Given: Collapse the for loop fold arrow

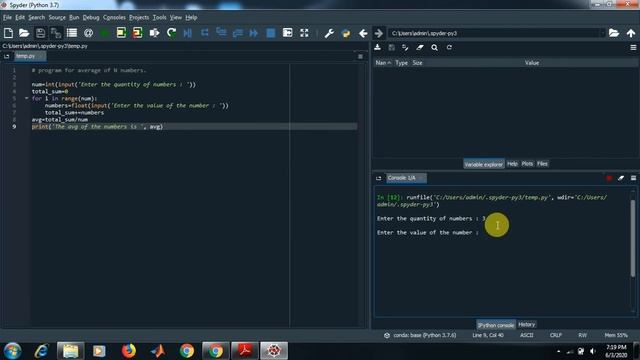Looking at the screenshot, I should 26,98.
